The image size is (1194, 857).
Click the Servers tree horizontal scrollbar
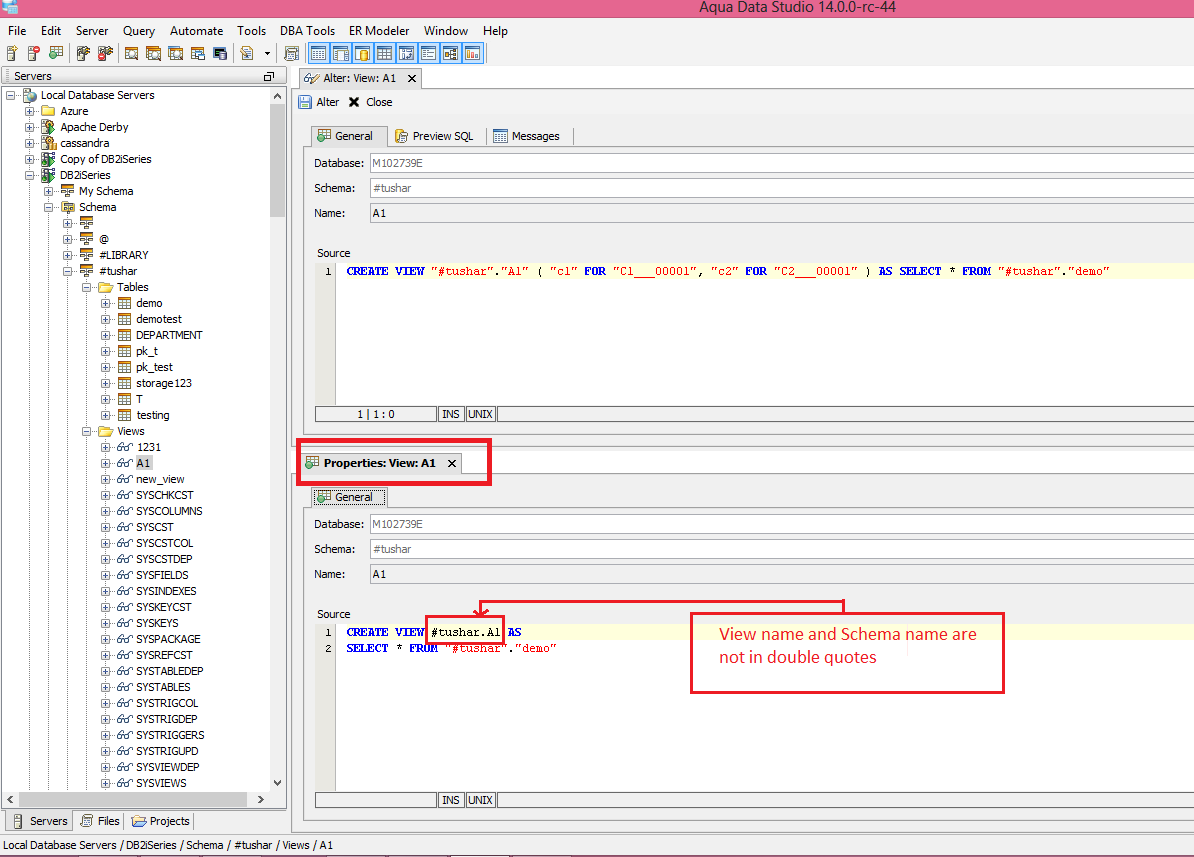132,799
